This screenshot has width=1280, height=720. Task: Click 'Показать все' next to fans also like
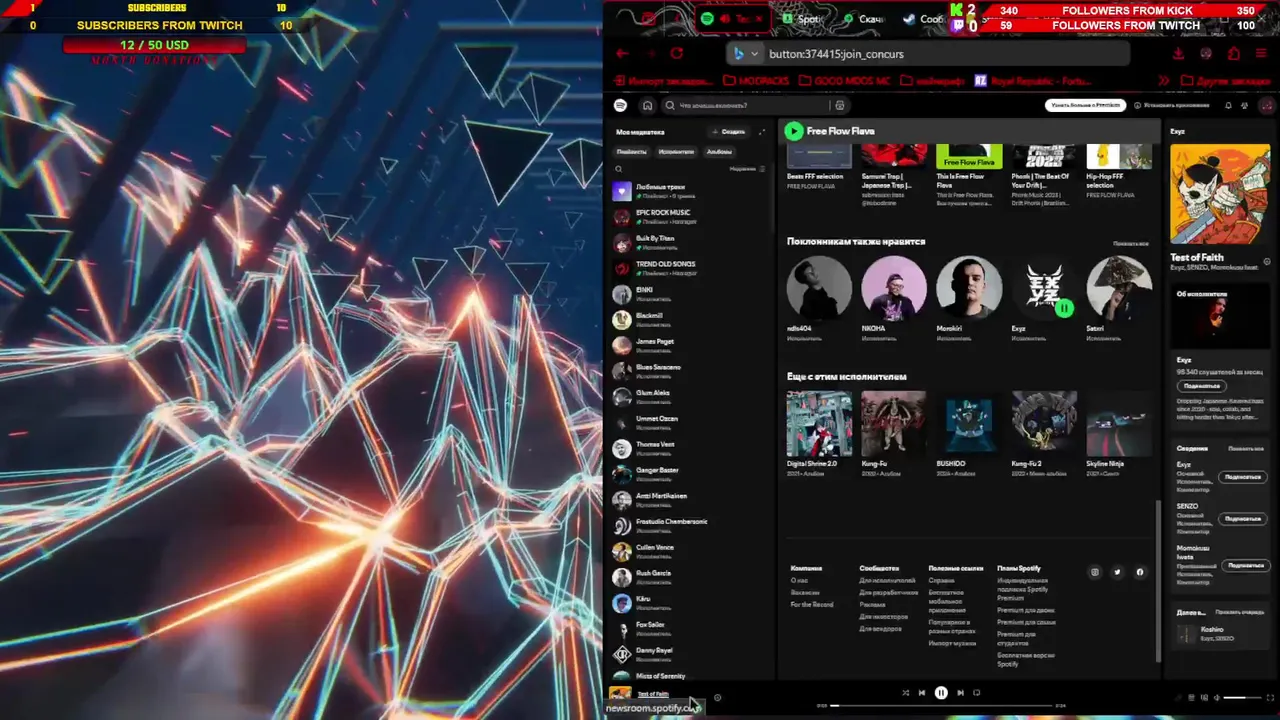[x=1130, y=243]
